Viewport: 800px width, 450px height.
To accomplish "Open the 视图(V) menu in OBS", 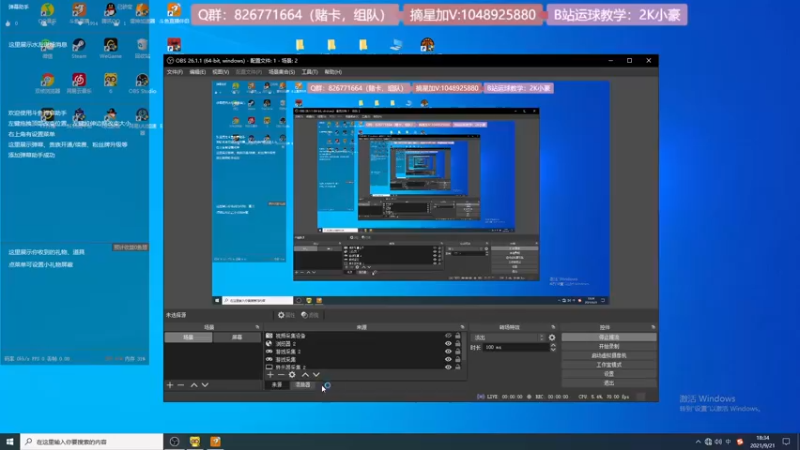I will (220, 72).
